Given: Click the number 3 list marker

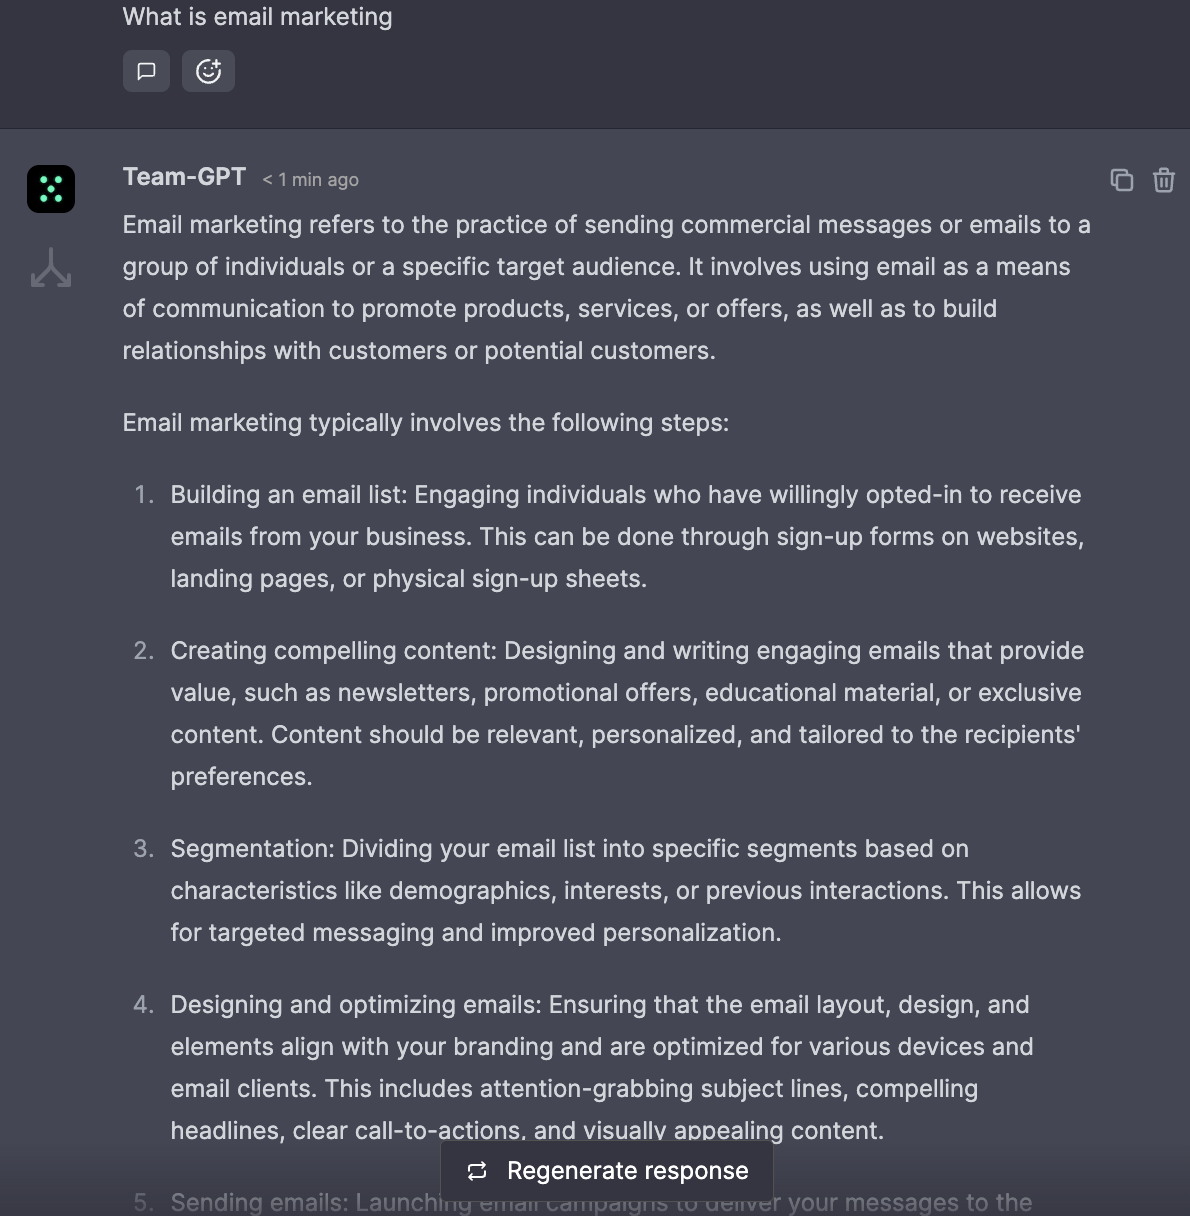Looking at the screenshot, I should coord(144,849).
